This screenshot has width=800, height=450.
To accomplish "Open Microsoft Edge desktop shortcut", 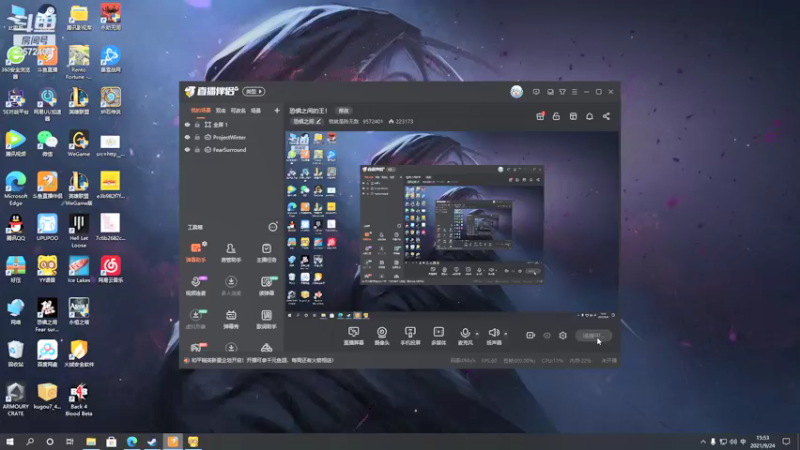I will [x=15, y=189].
